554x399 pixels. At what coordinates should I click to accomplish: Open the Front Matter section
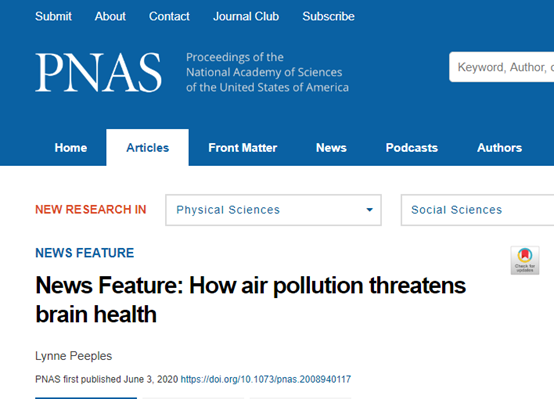pyautogui.click(x=242, y=148)
